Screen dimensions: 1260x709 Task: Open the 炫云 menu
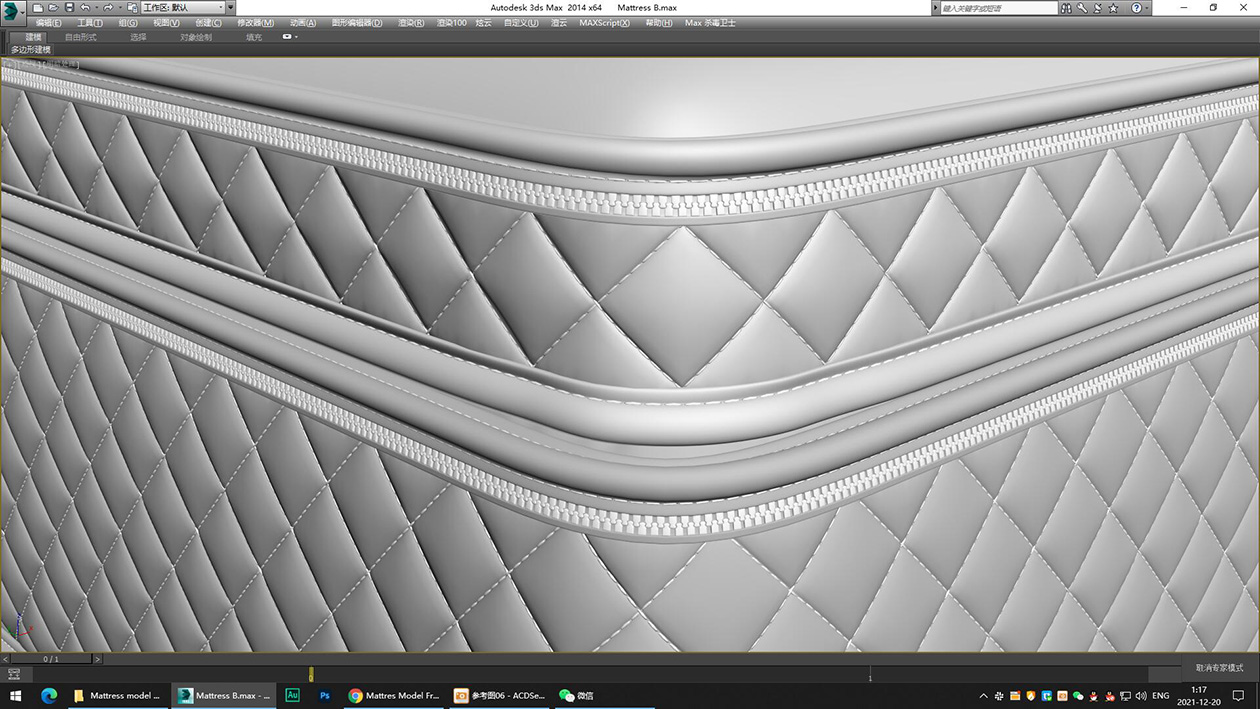click(484, 23)
